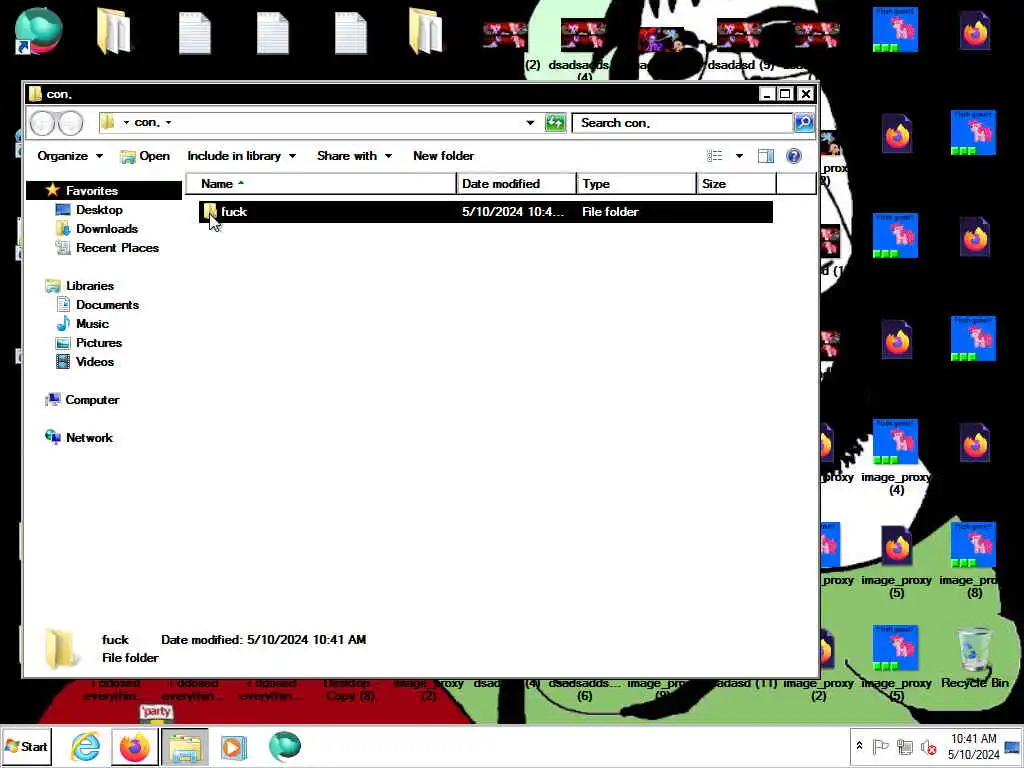
Task: Click the Forward navigation arrow button
Action: pyautogui.click(x=71, y=123)
